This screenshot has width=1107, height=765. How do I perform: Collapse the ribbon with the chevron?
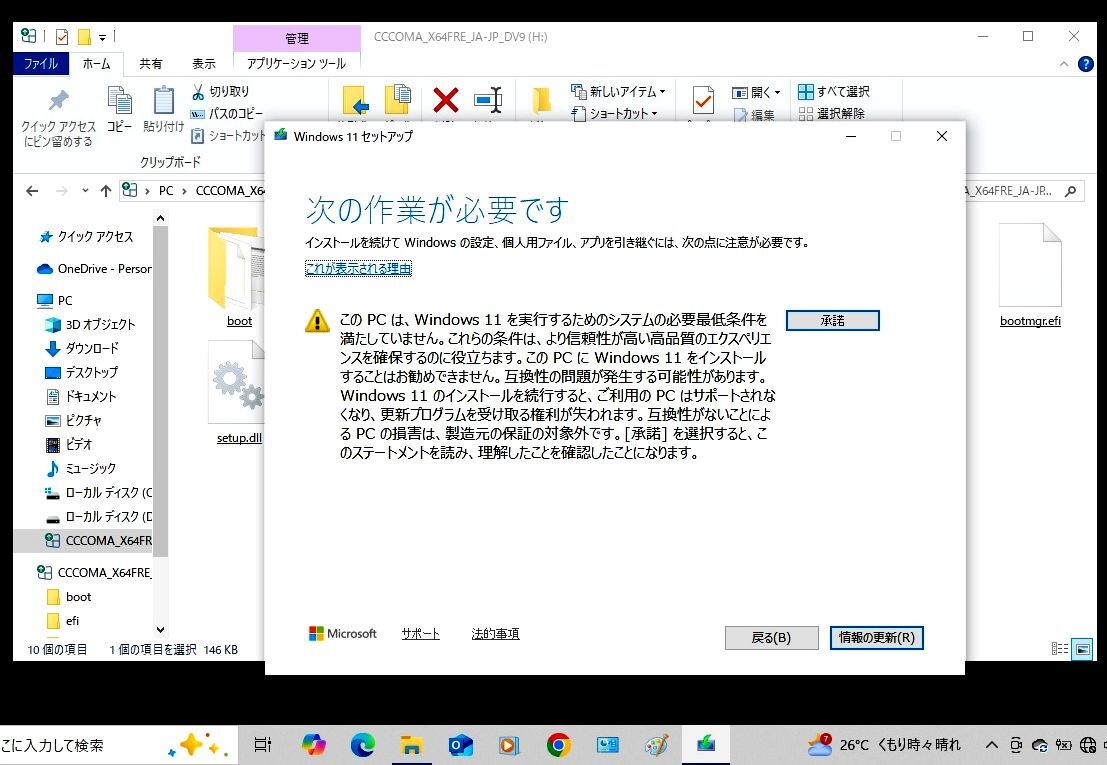click(x=1064, y=64)
